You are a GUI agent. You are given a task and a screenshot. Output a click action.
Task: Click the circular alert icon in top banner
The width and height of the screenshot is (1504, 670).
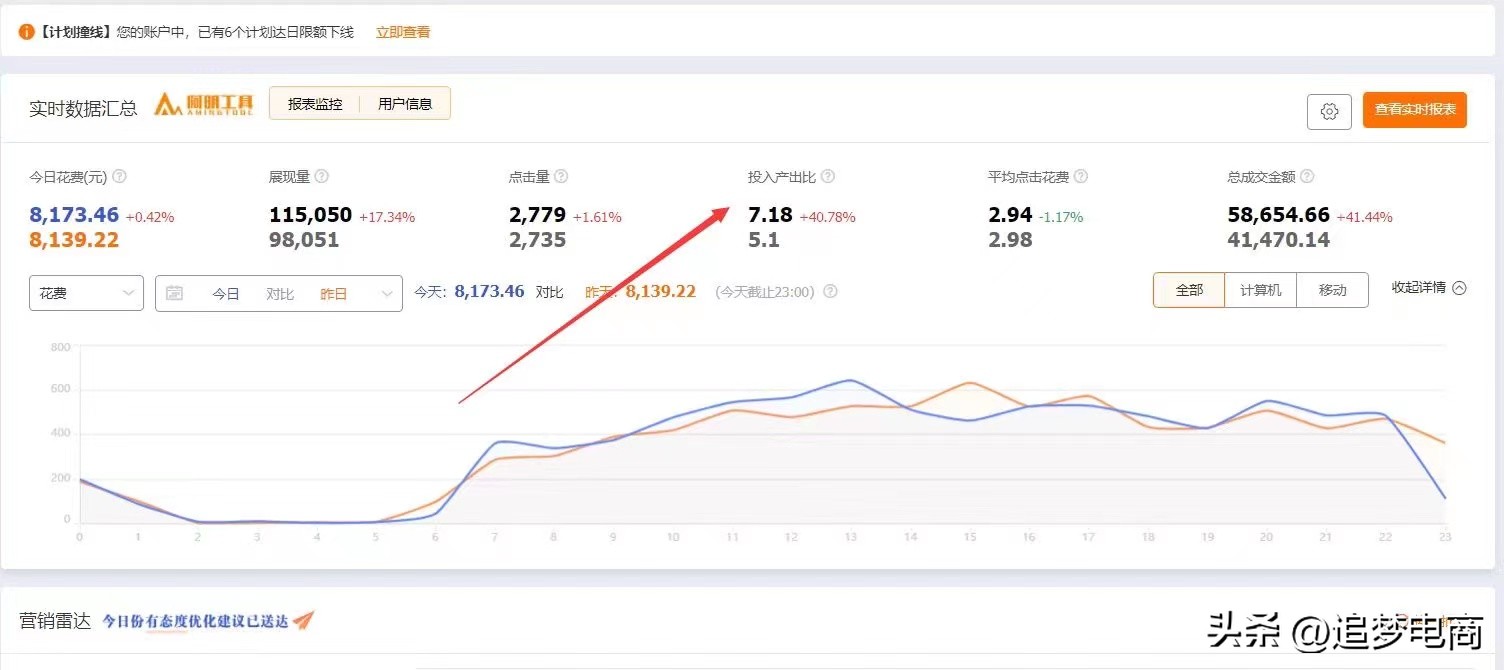(26, 31)
